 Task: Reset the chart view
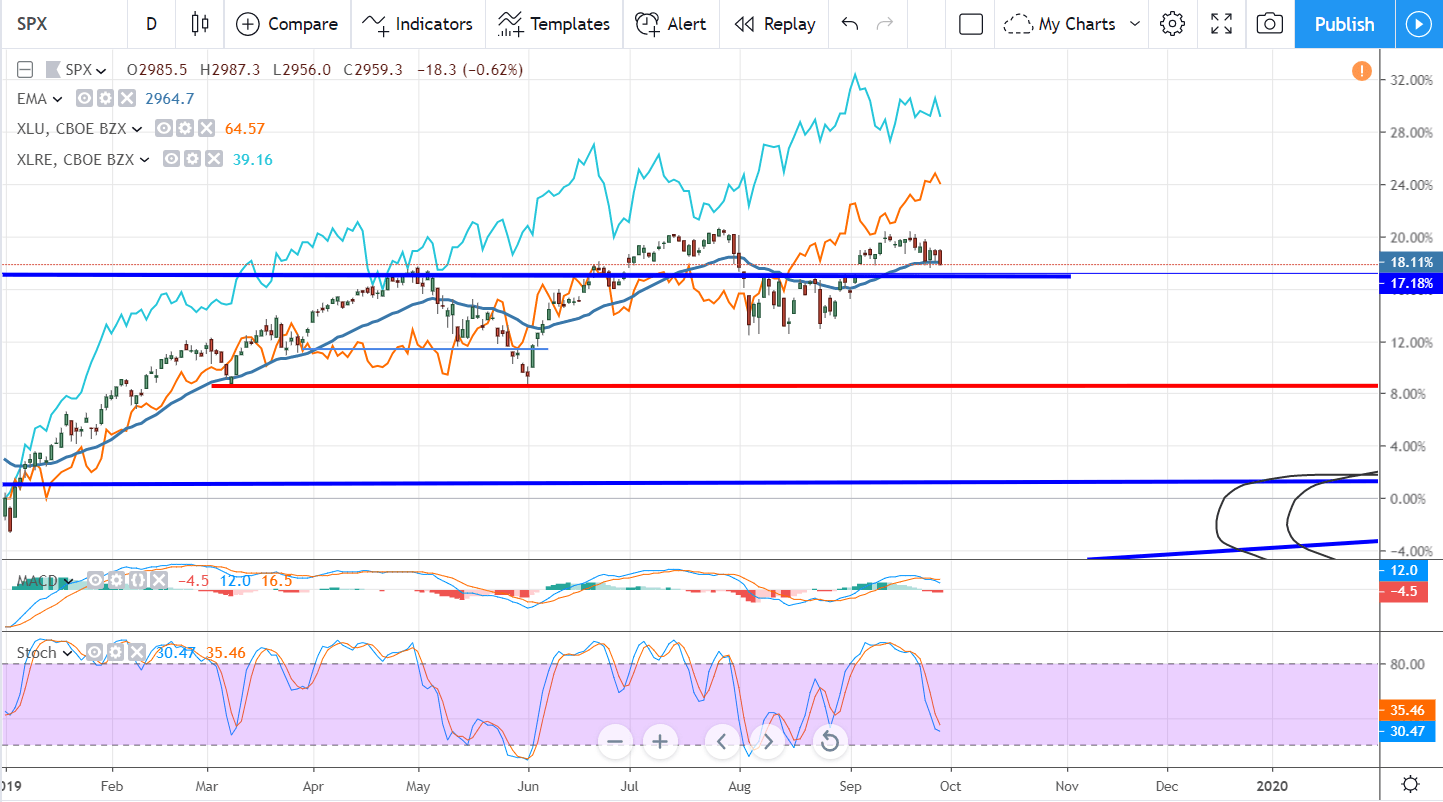click(829, 742)
